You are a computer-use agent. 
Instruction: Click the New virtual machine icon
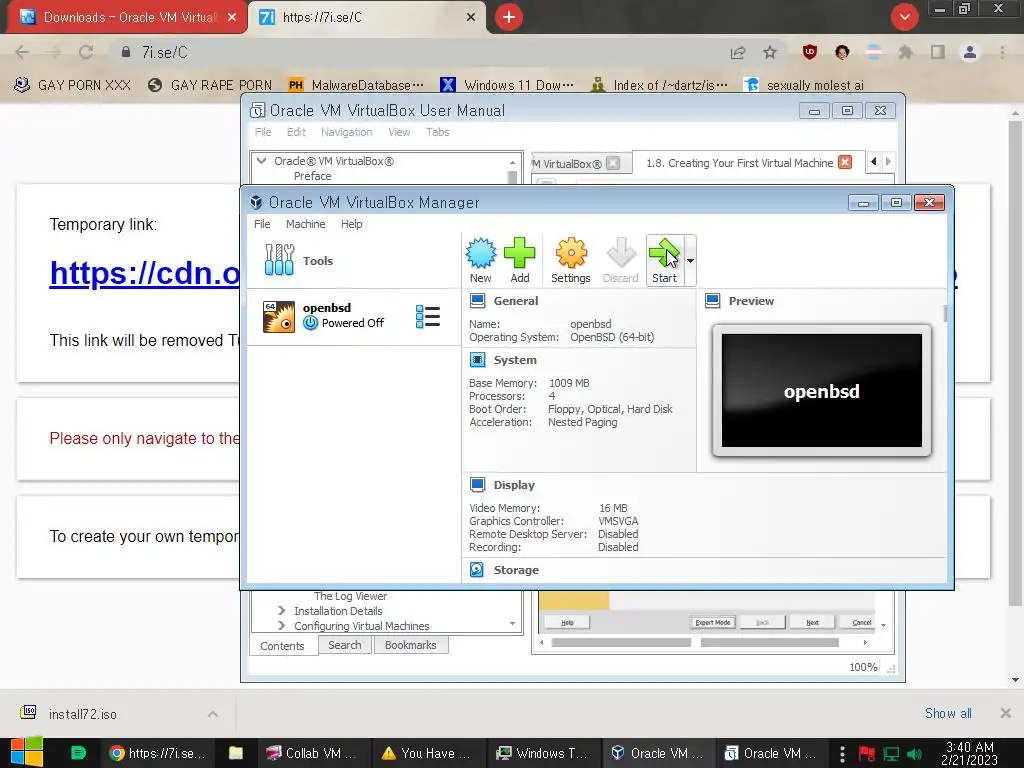481,260
